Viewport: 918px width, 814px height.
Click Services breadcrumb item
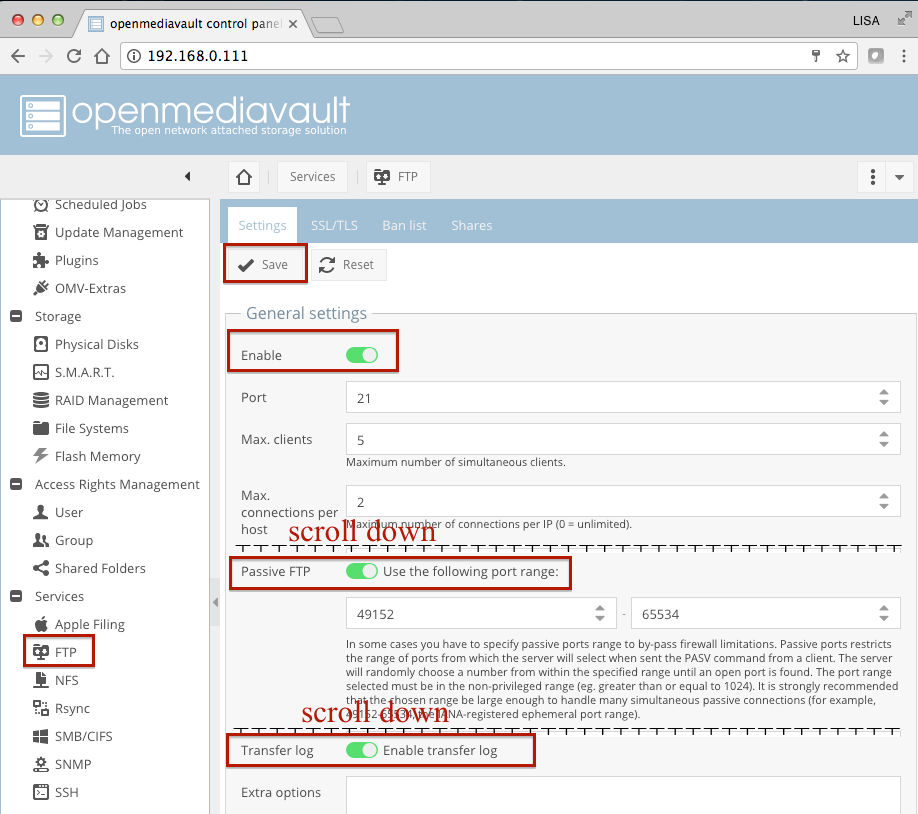313,177
